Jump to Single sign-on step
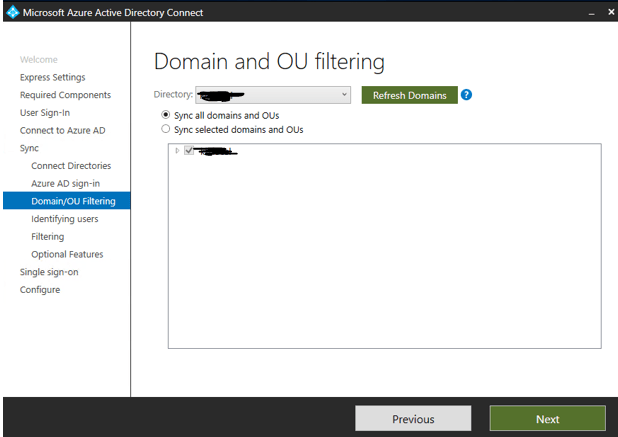The width and height of the screenshot is (618, 437). point(49,272)
